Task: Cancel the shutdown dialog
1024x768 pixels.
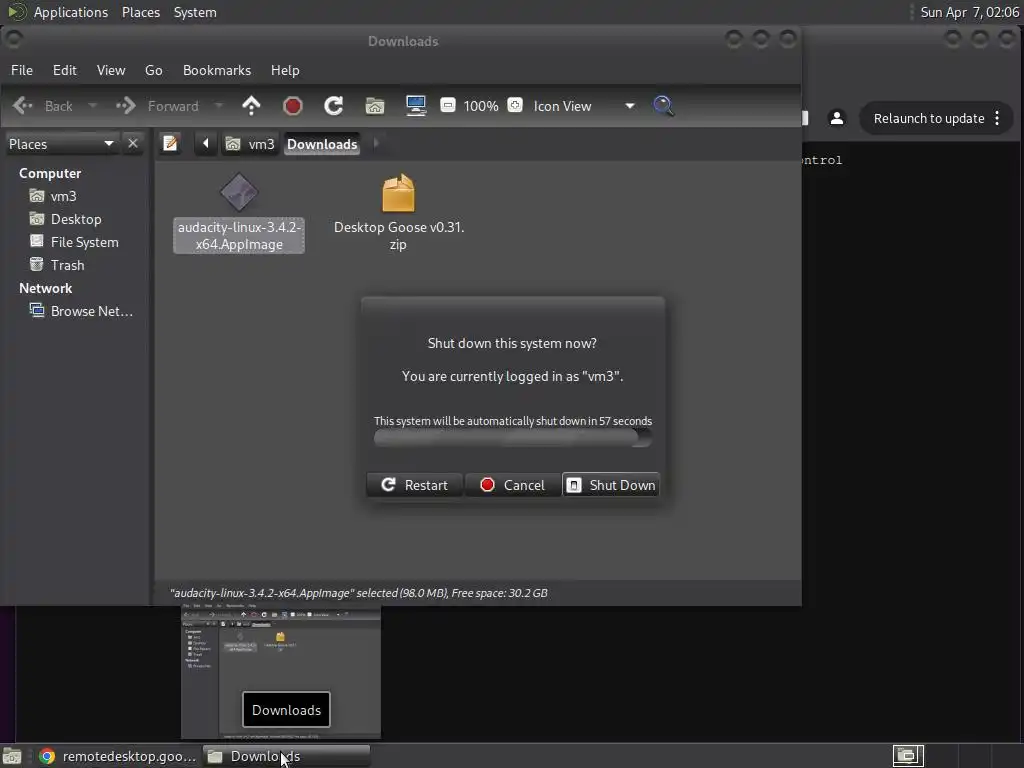Action: click(513, 485)
